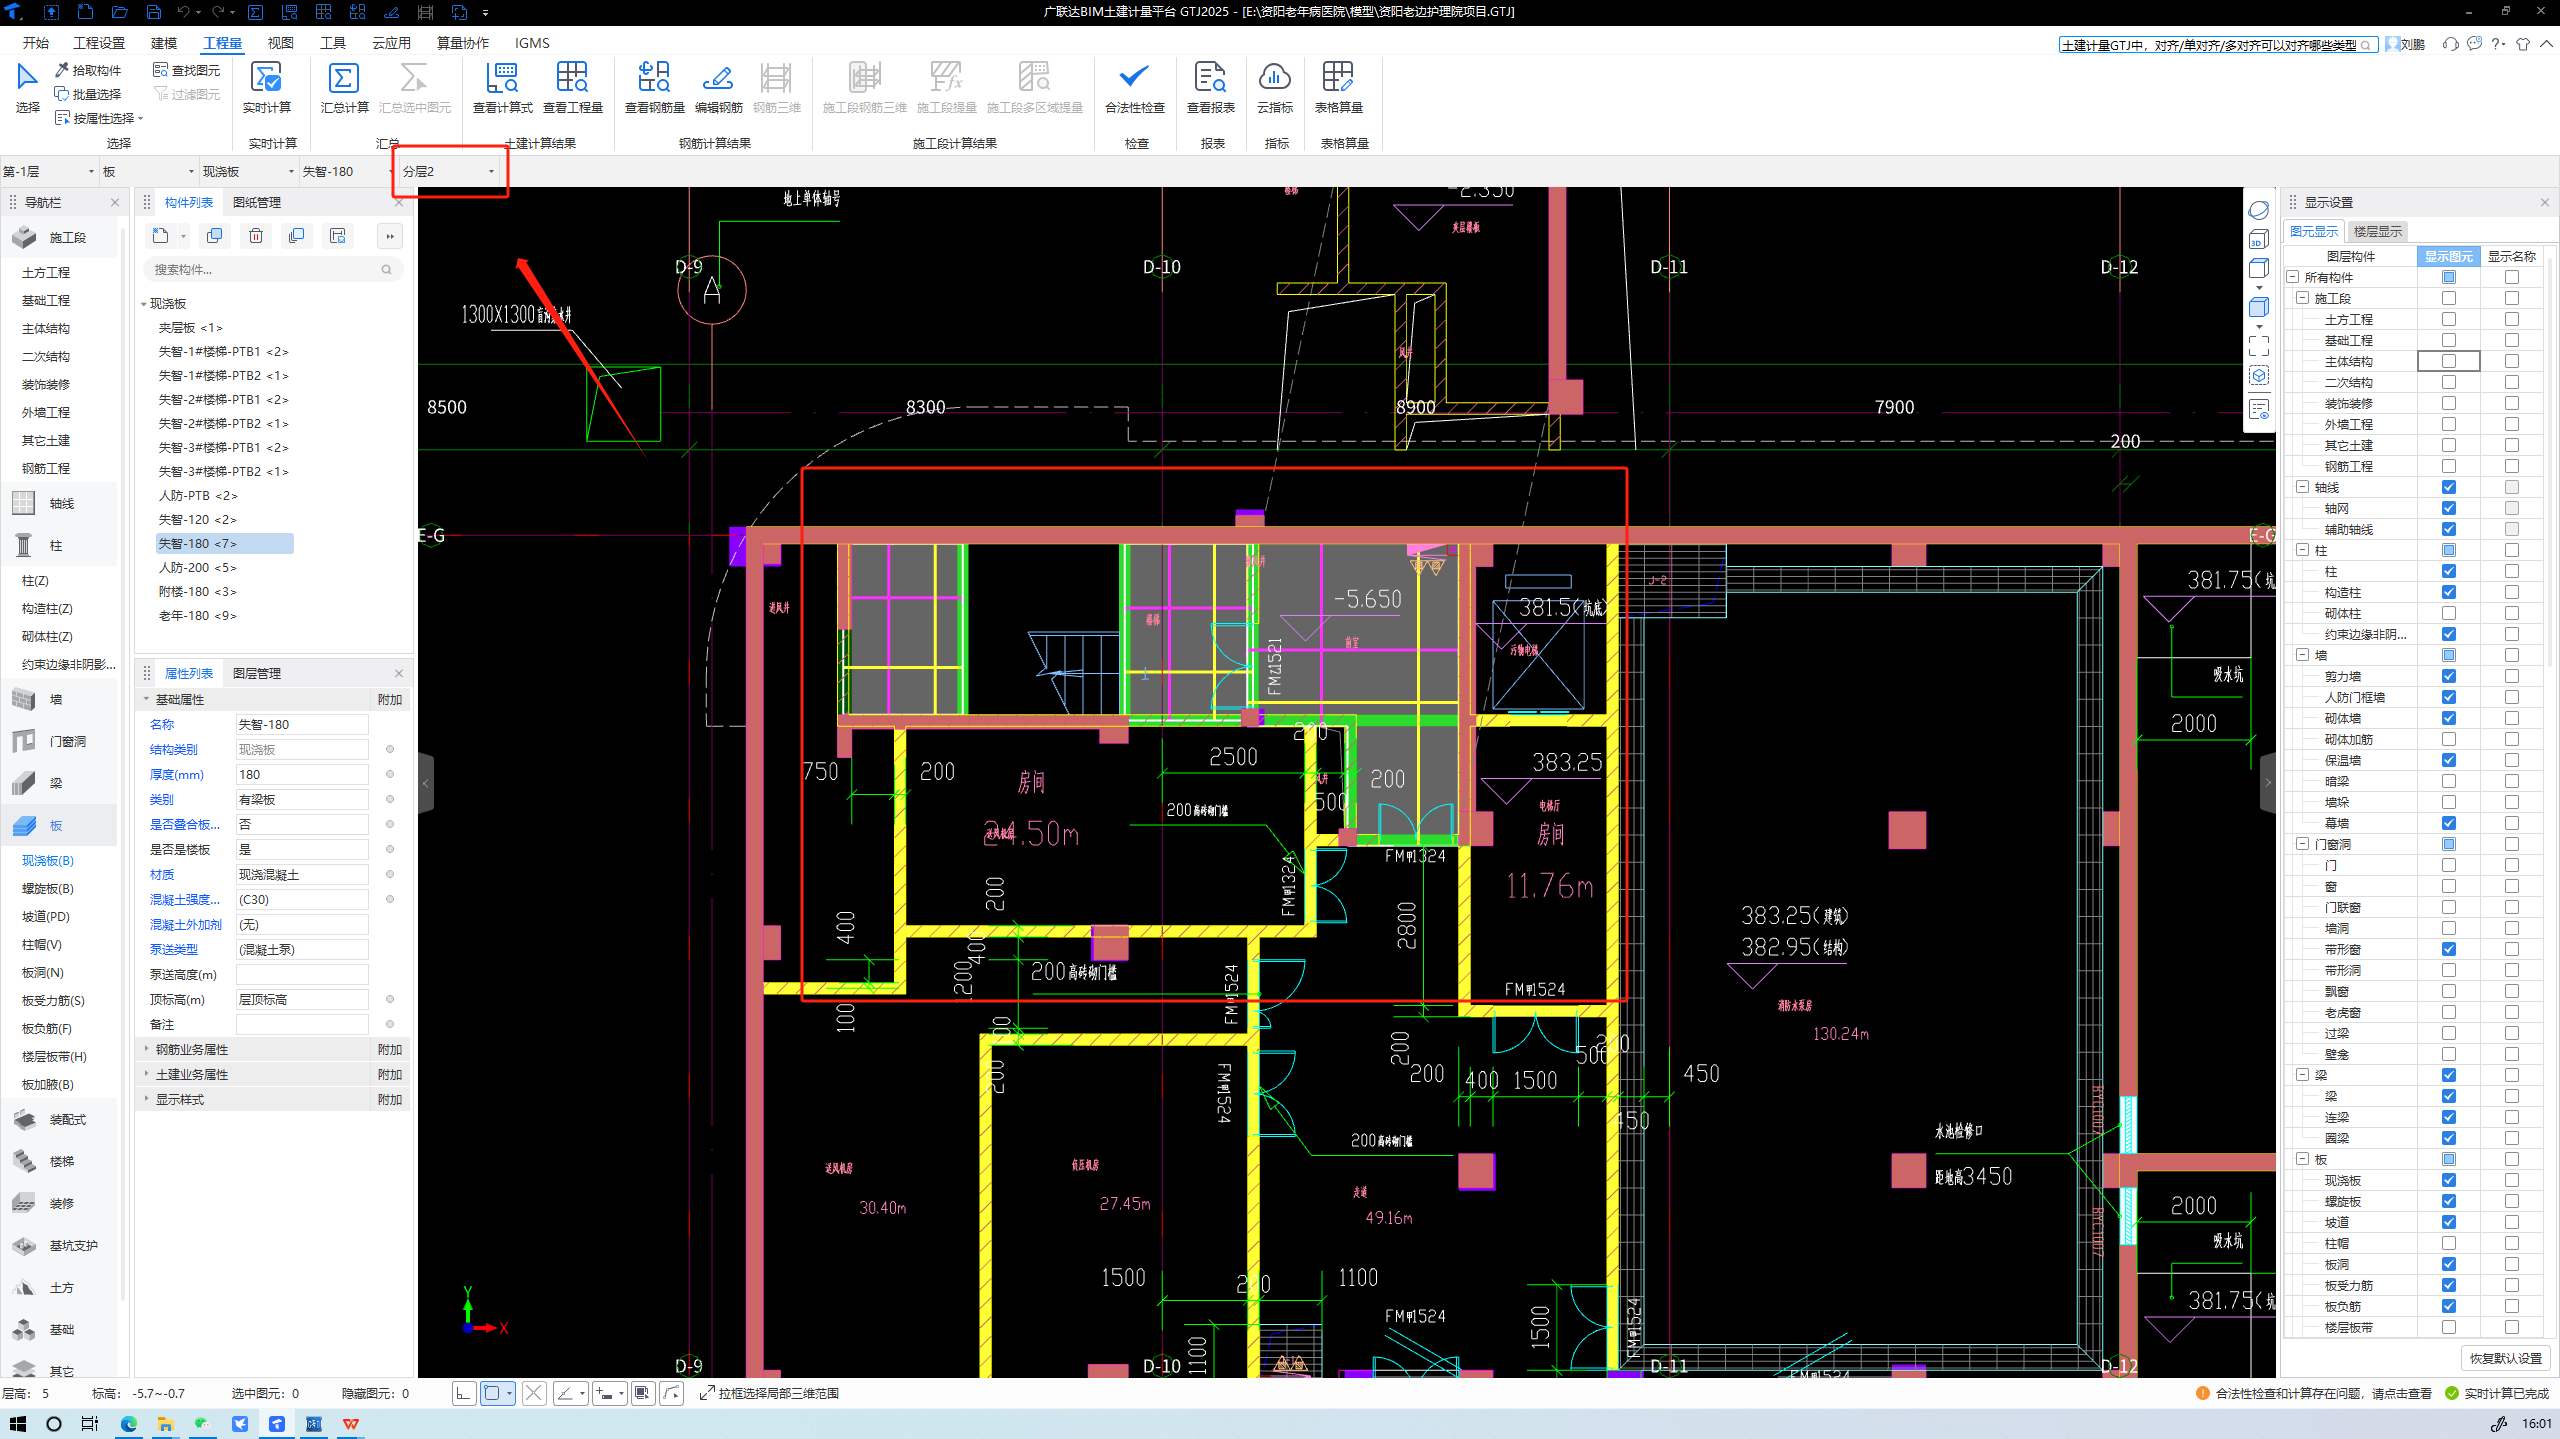Click 拉框选择局部三维范围 button
The width and height of the screenshot is (2560, 1439).
(770, 1394)
